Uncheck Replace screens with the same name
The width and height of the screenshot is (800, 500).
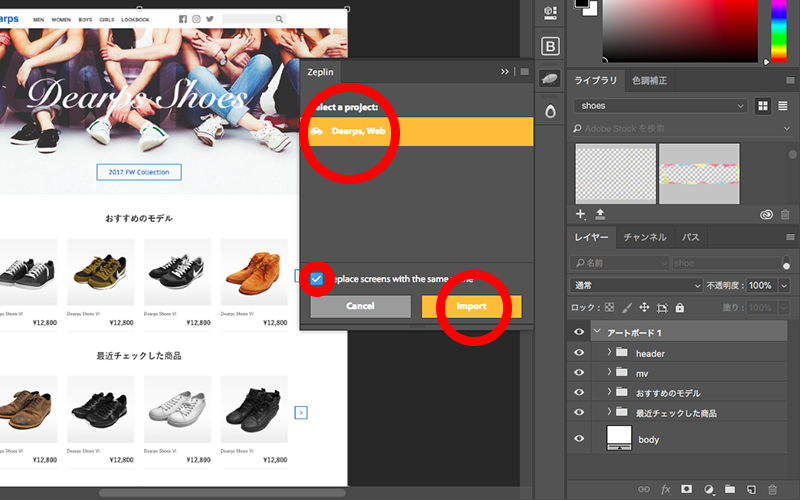[316, 279]
